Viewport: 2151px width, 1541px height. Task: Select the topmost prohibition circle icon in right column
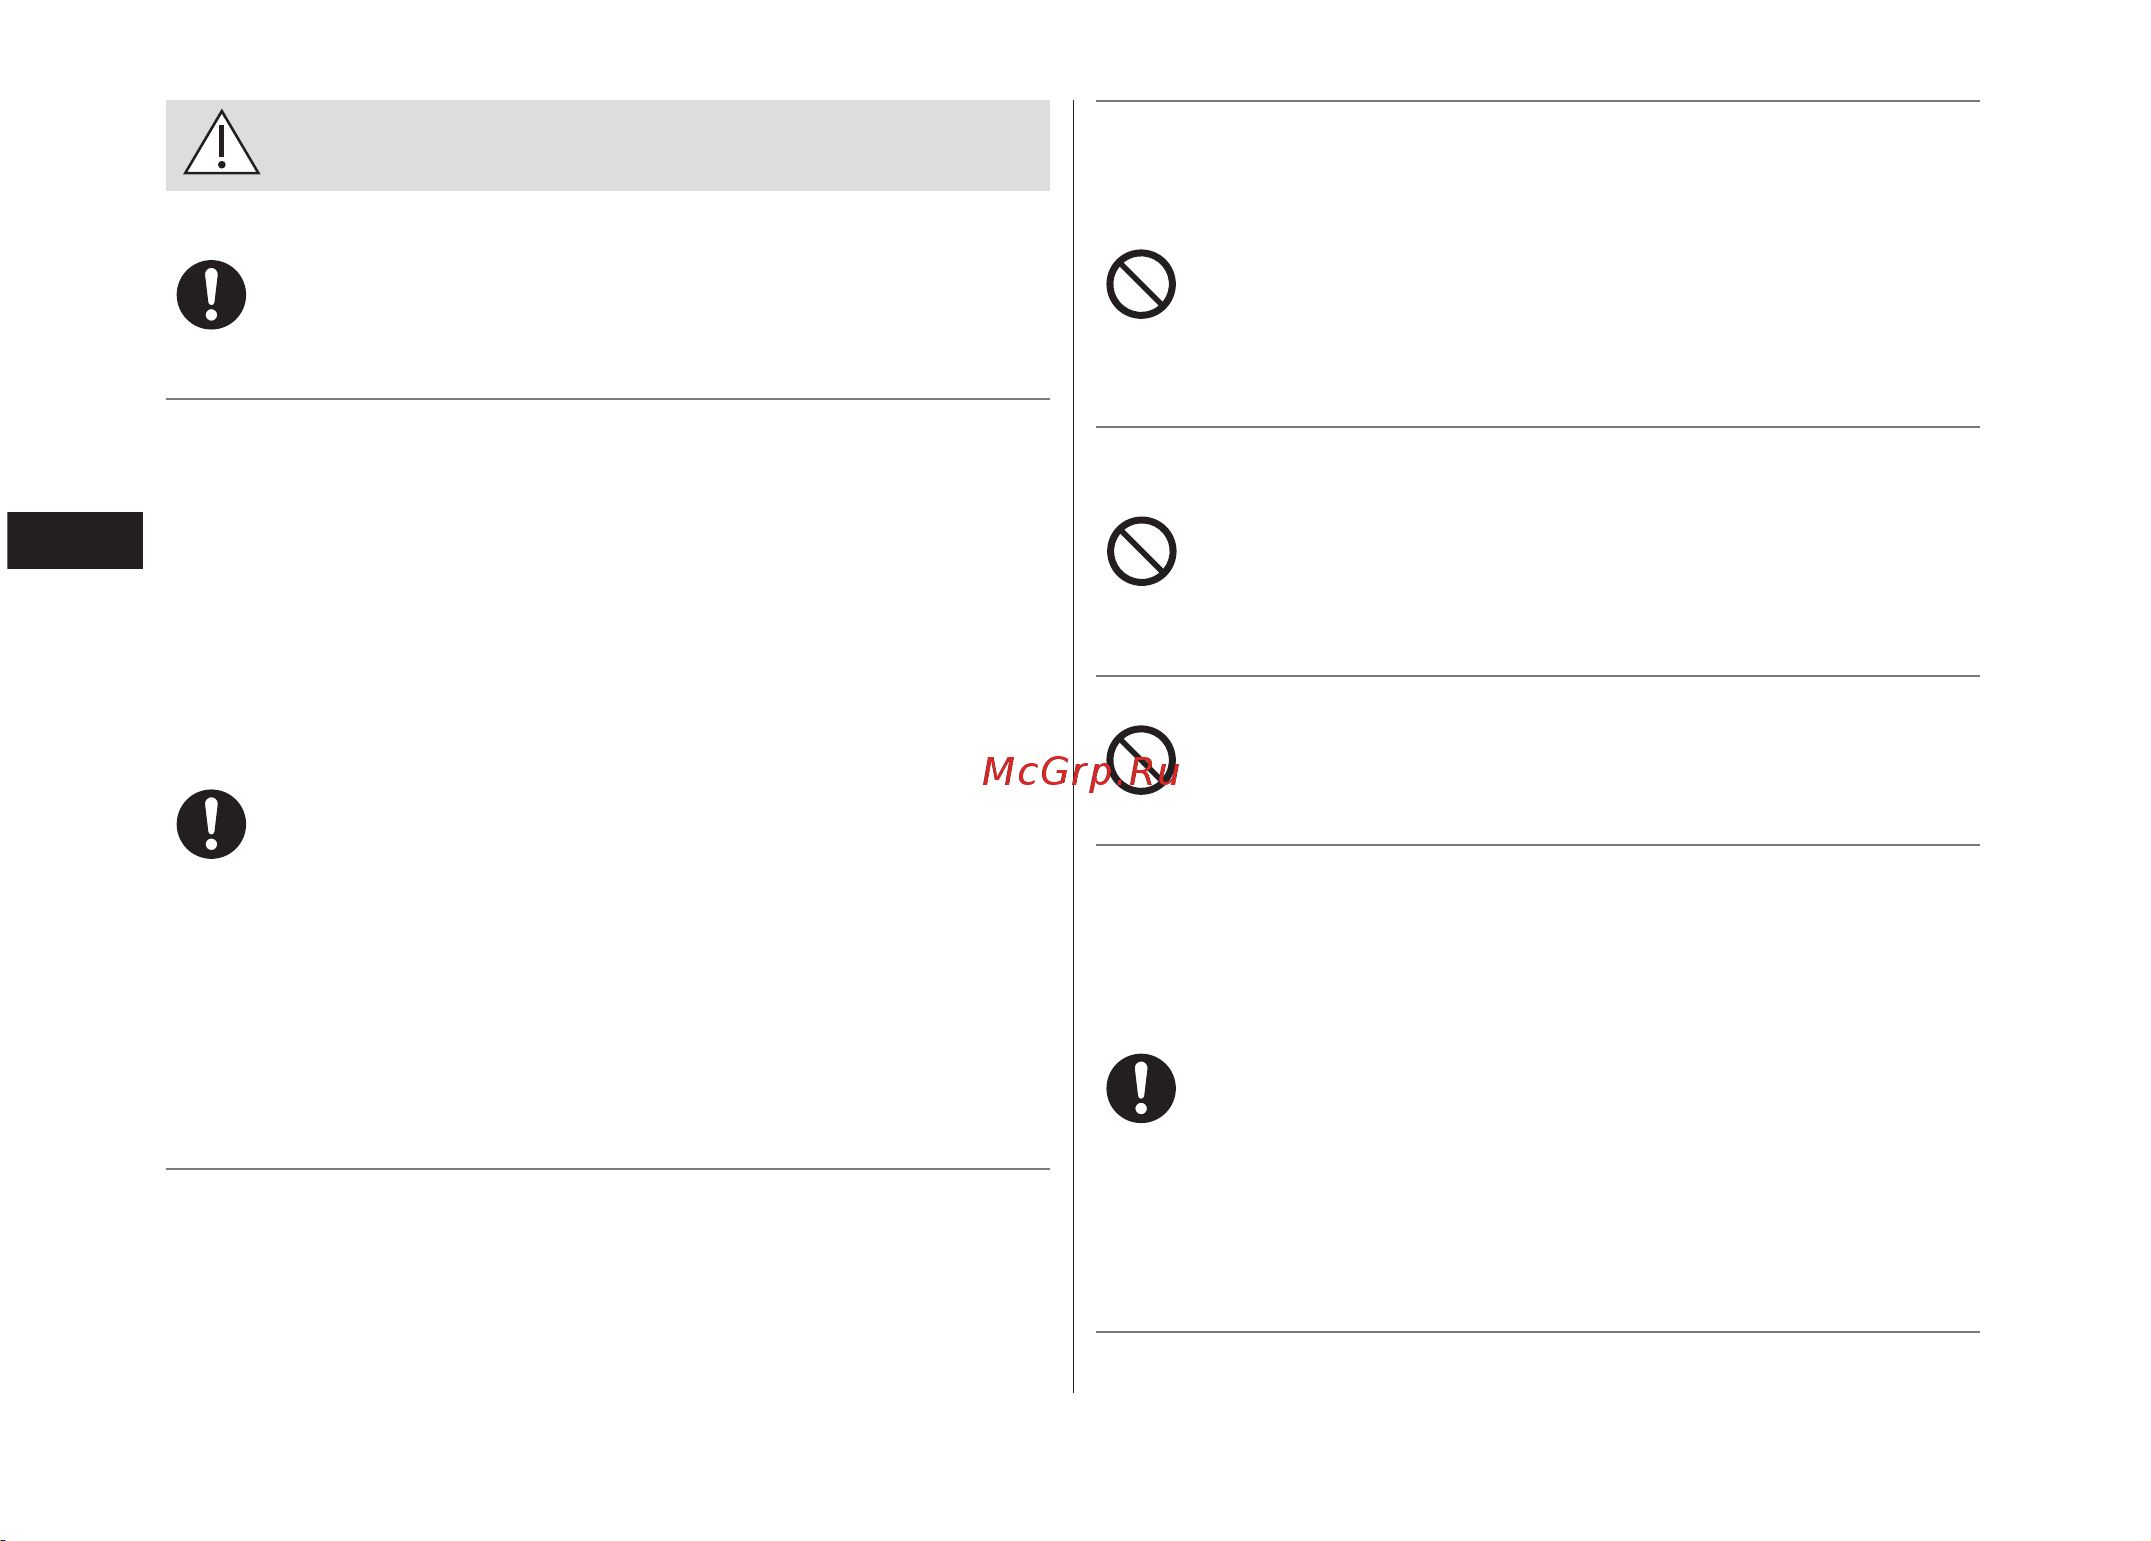coord(1141,284)
